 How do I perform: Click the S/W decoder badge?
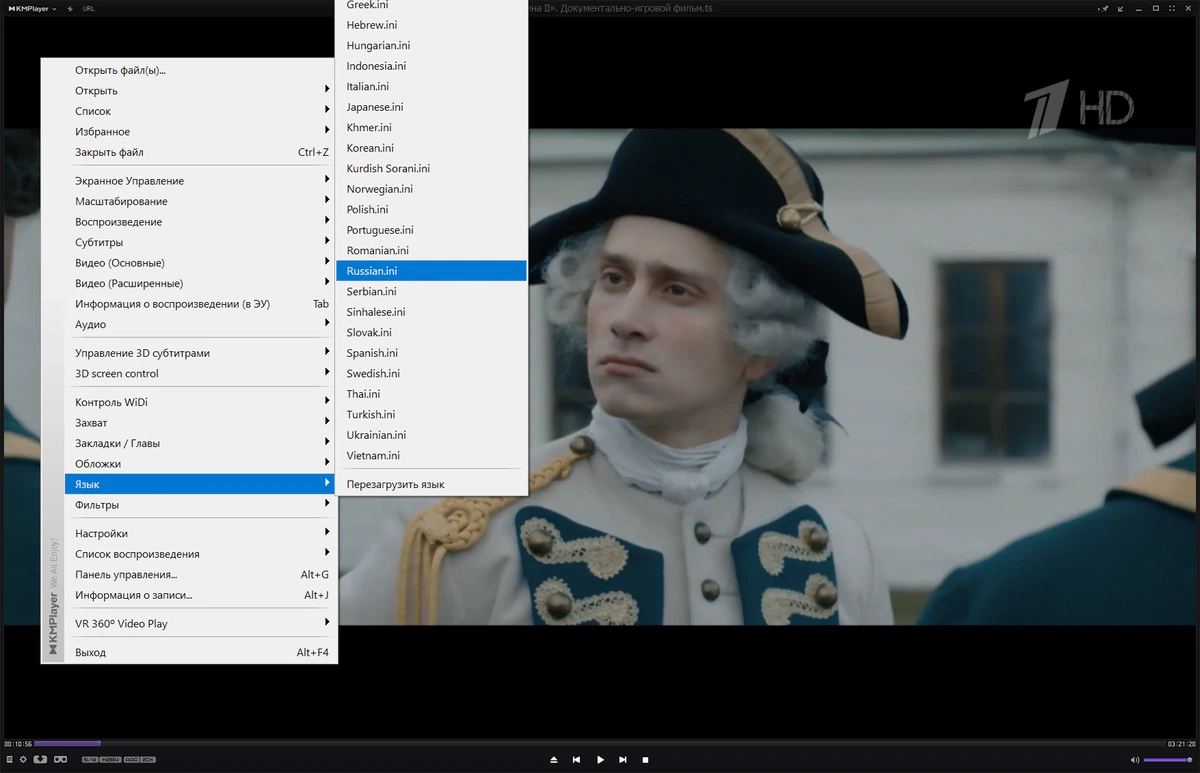pos(90,760)
